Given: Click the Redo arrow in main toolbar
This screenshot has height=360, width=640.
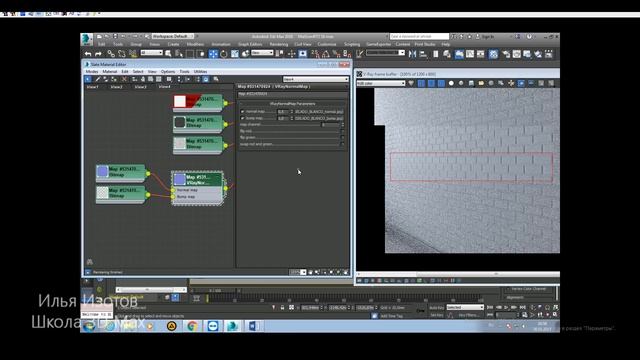Looking at the screenshot, I should pyautogui.click(x=98, y=54).
